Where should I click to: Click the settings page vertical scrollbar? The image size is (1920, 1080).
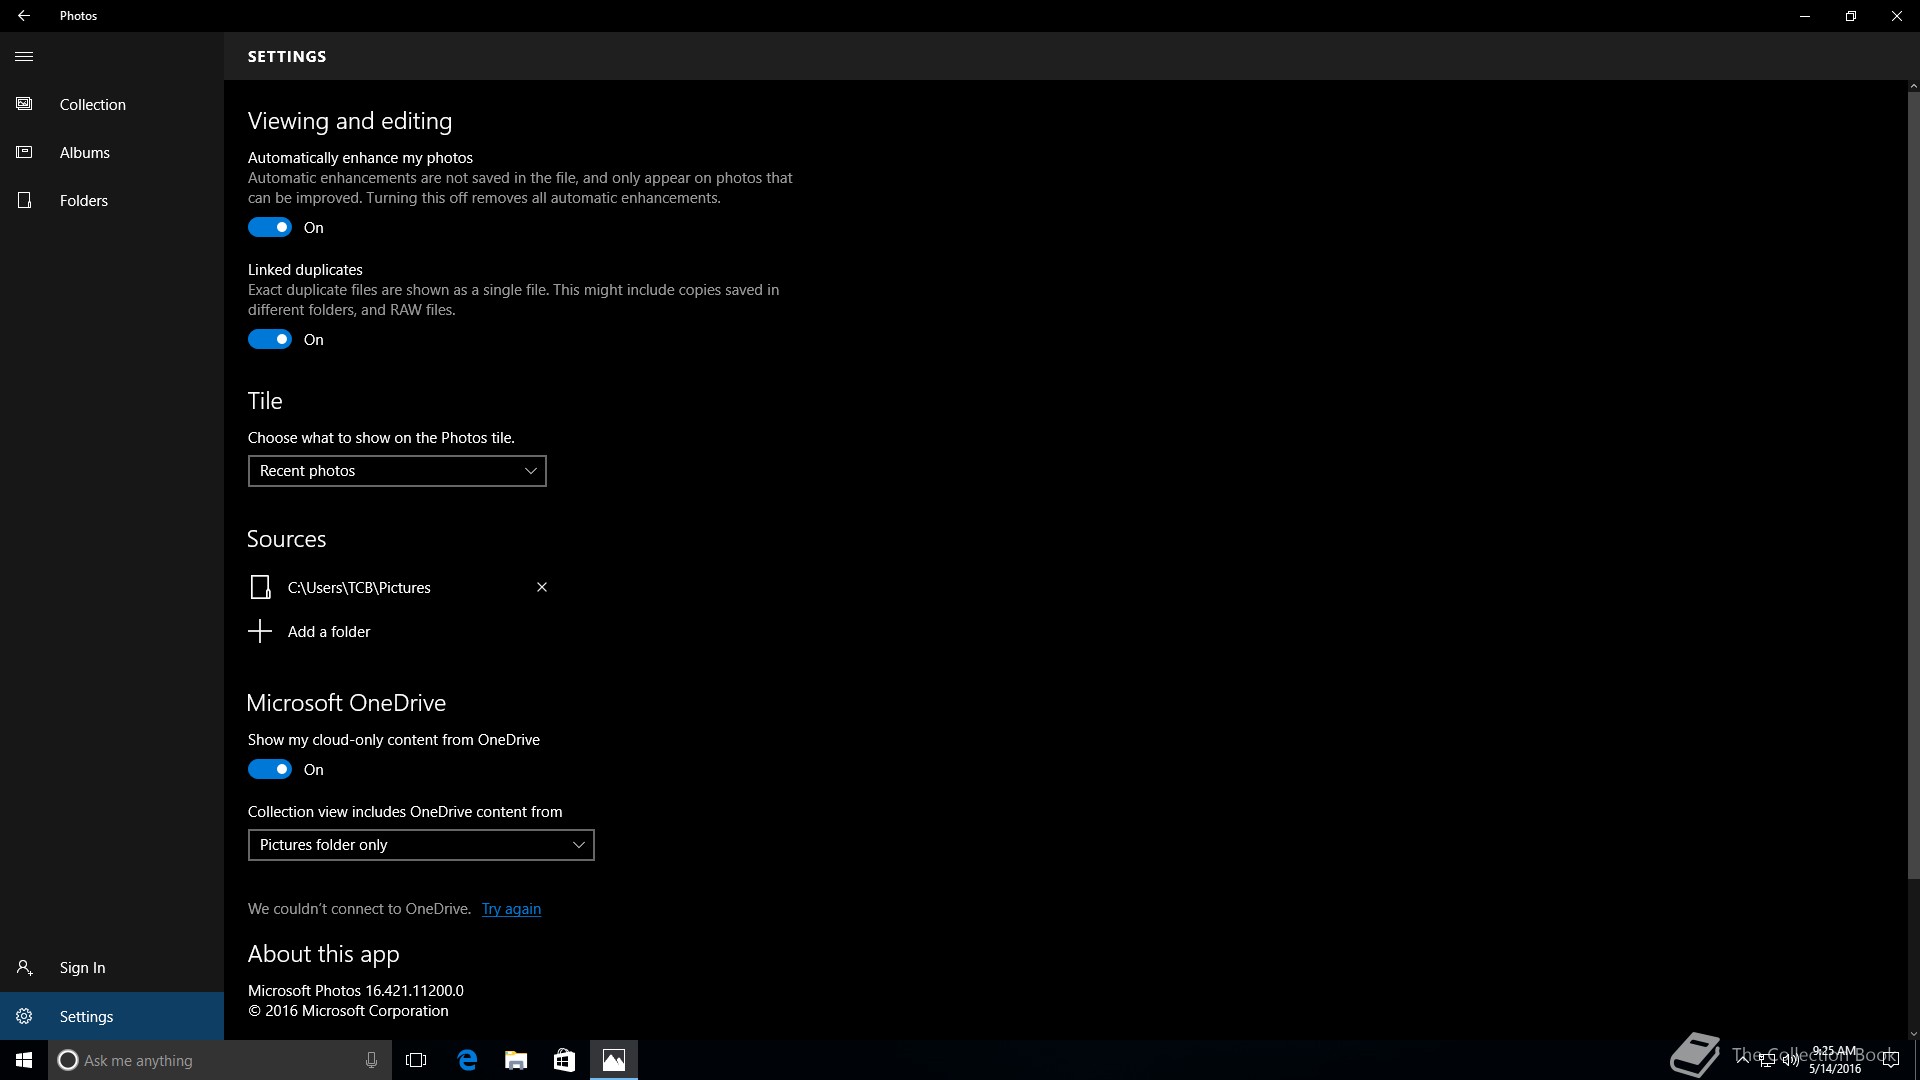[1913, 485]
